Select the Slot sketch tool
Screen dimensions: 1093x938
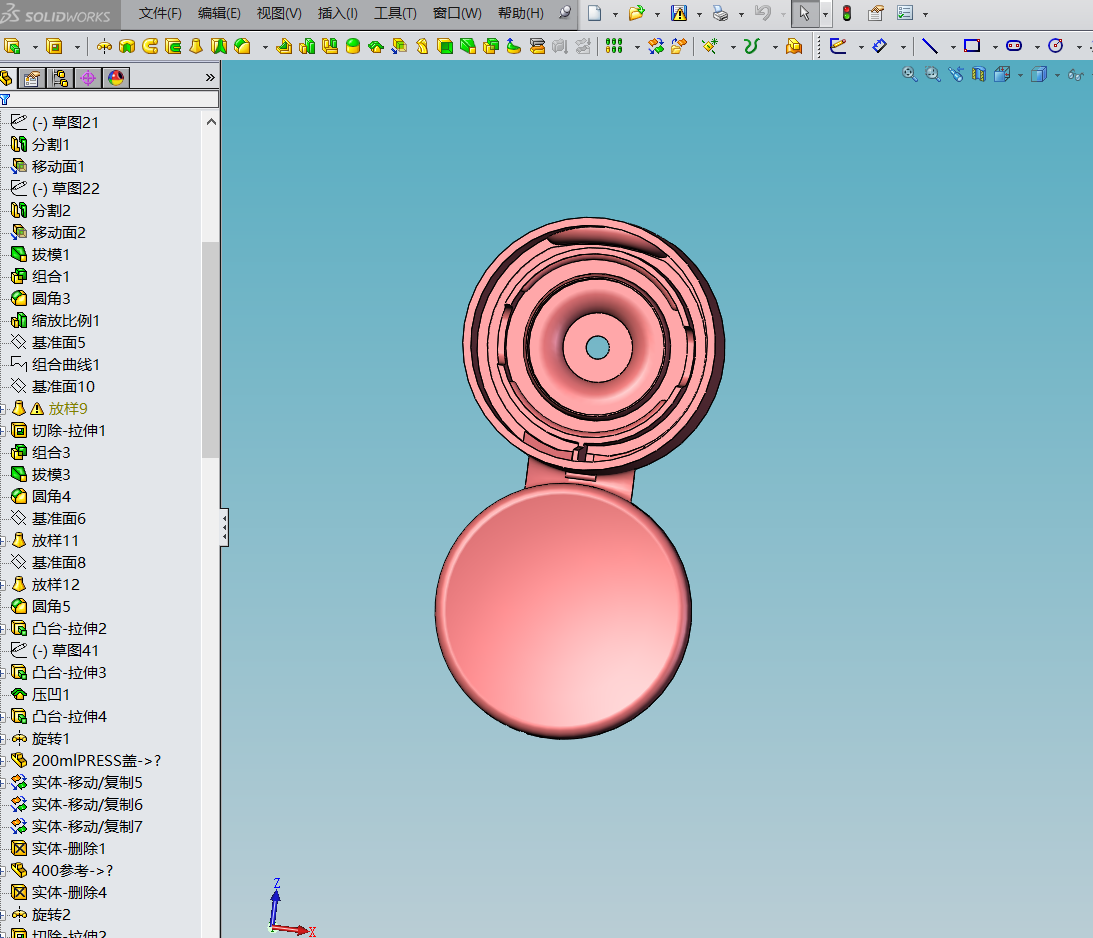[1014, 47]
